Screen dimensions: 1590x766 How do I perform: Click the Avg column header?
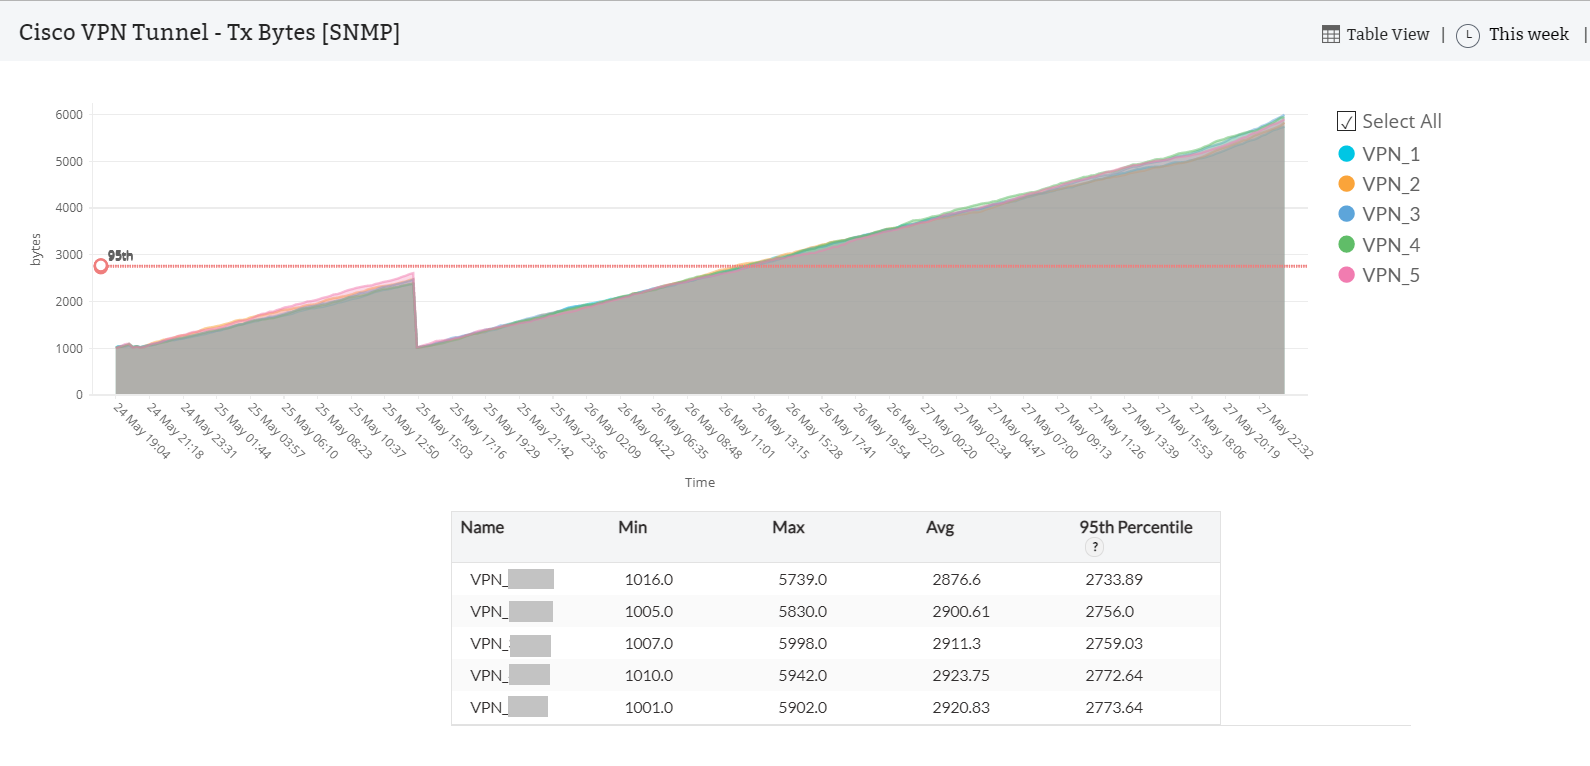[940, 528]
